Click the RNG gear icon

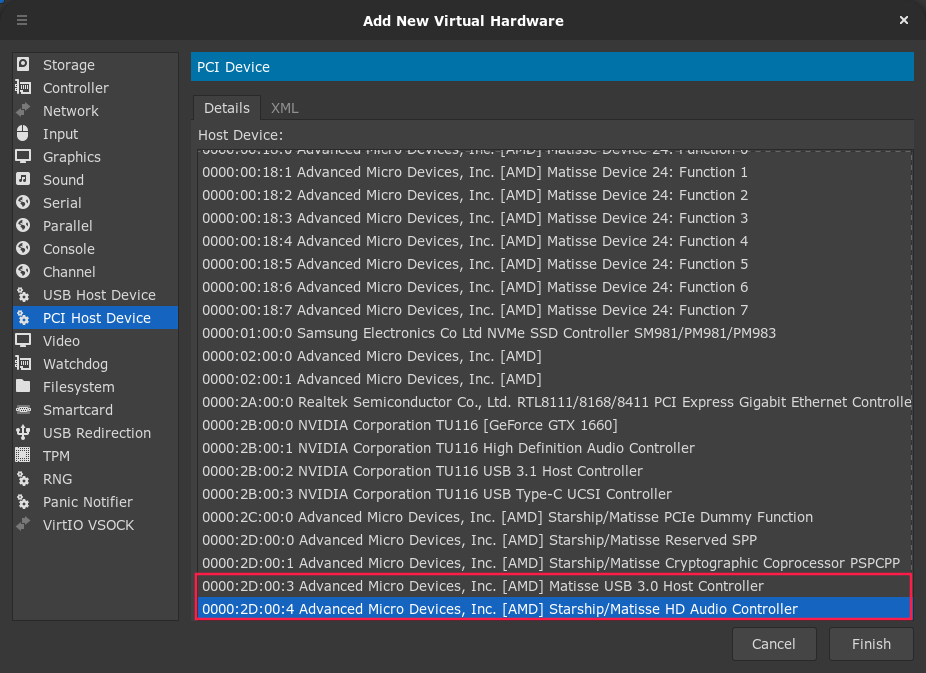click(x=23, y=479)
